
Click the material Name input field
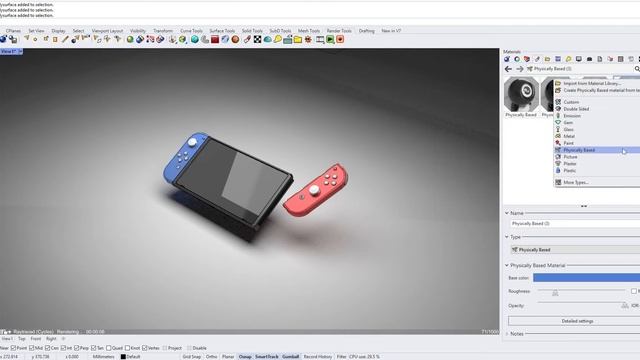575,224
